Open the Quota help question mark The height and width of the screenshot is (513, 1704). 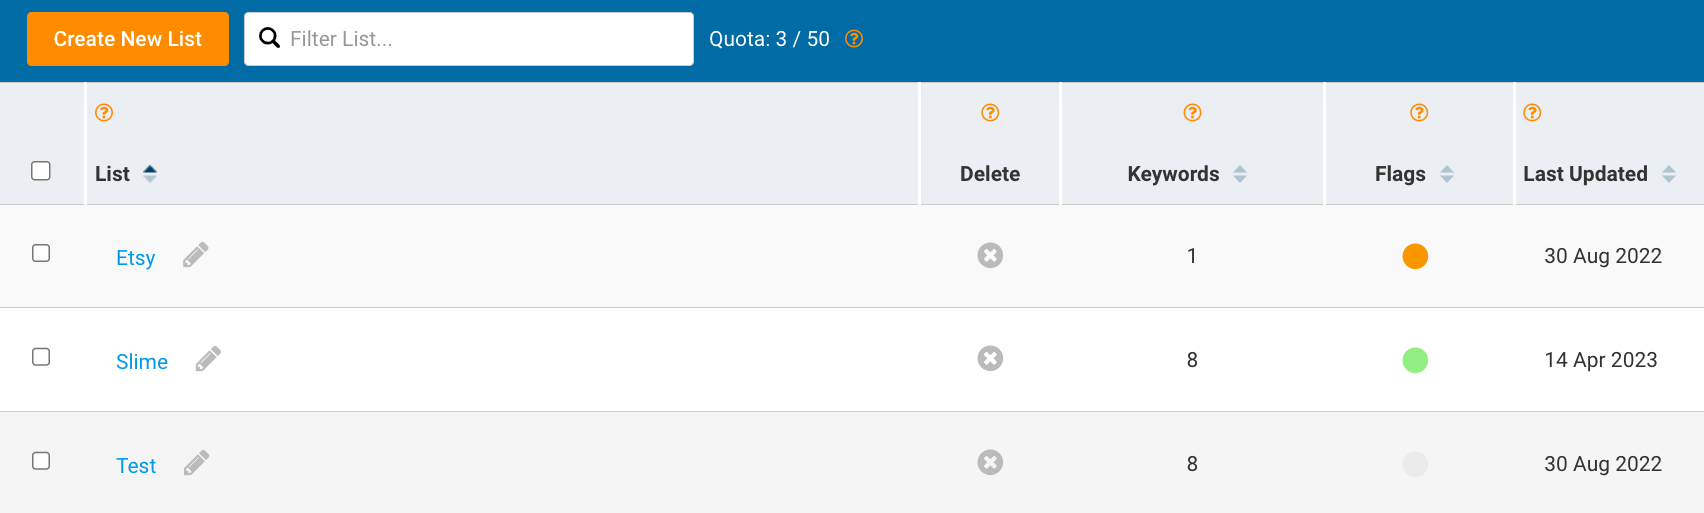(854, 39)
